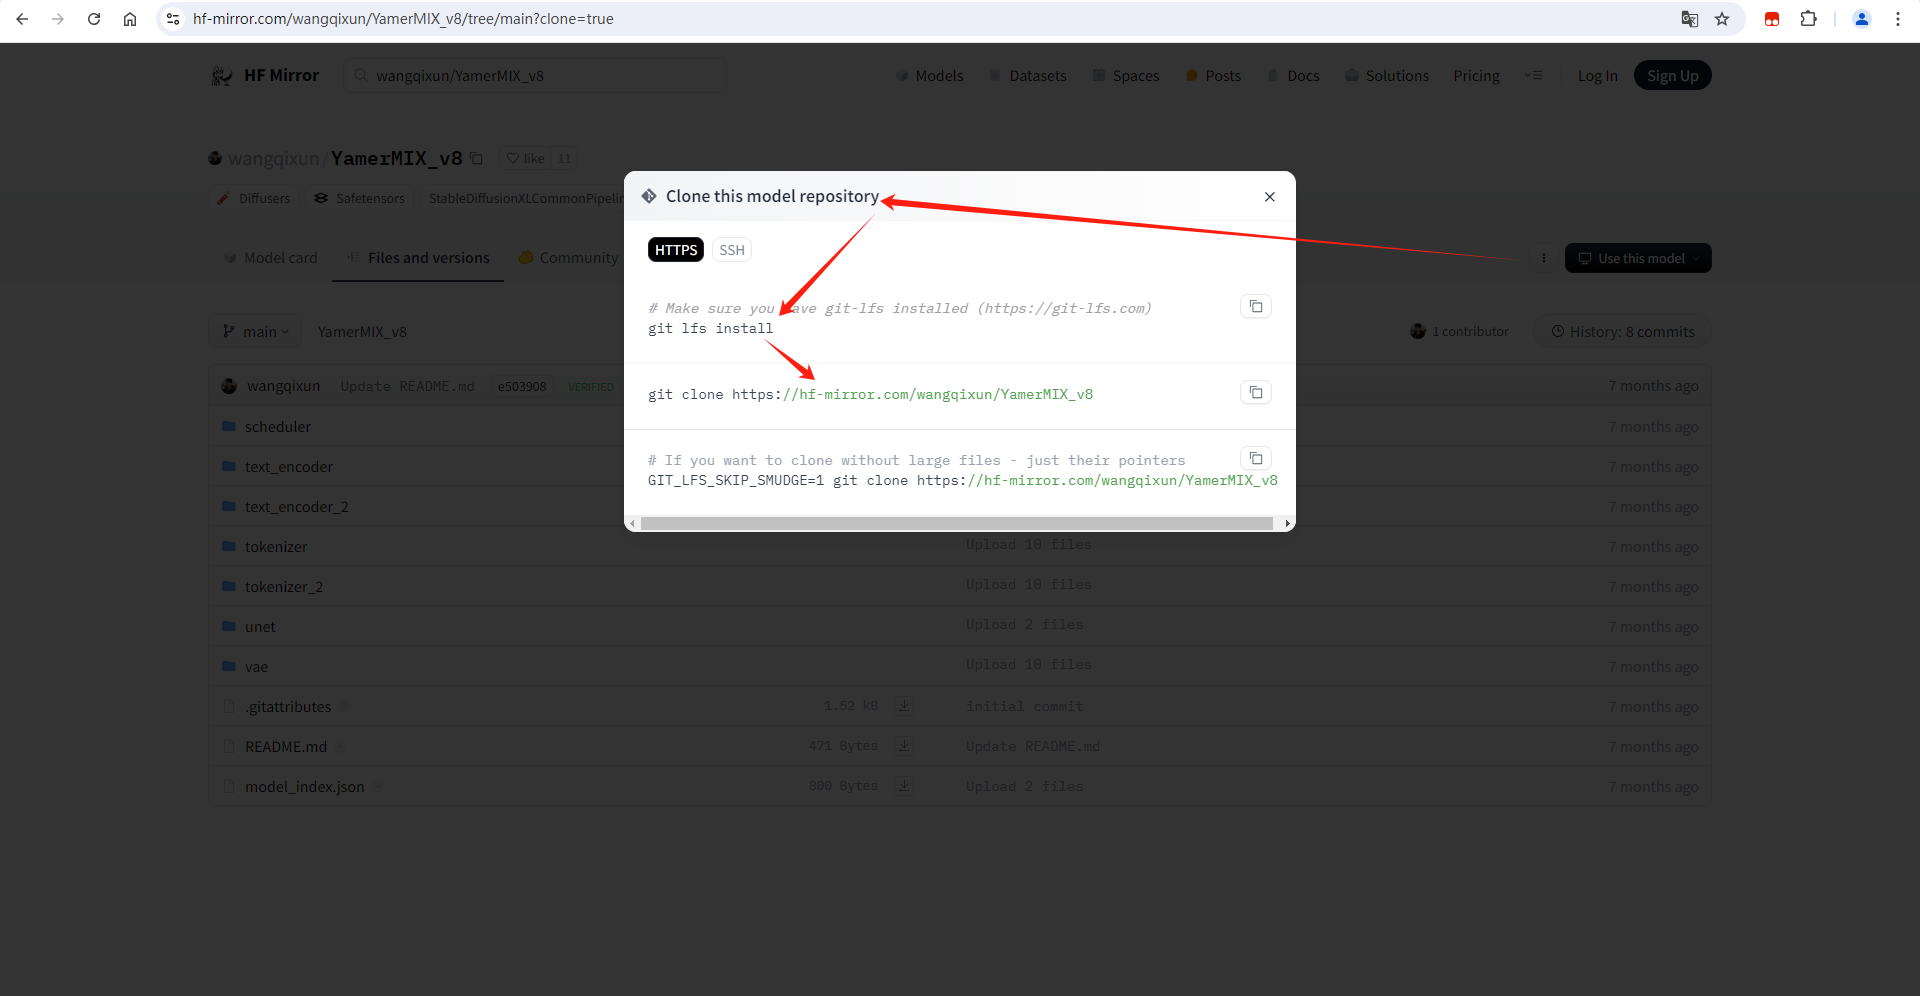View site information icon in address bar
1920x996 pixels.
173,19
